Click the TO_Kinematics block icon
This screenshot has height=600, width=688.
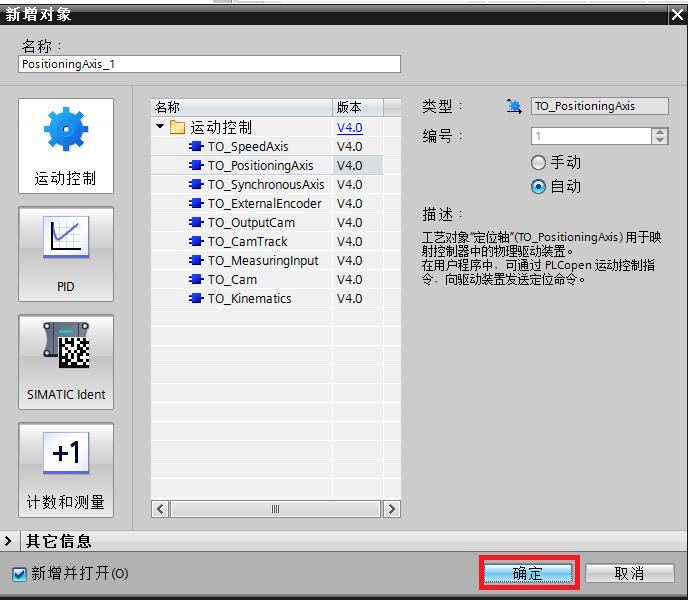(196, 298)
